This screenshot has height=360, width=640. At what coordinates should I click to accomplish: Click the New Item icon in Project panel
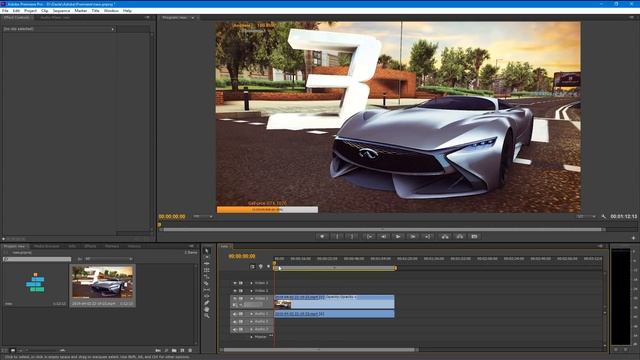click(x=182, y=350)
